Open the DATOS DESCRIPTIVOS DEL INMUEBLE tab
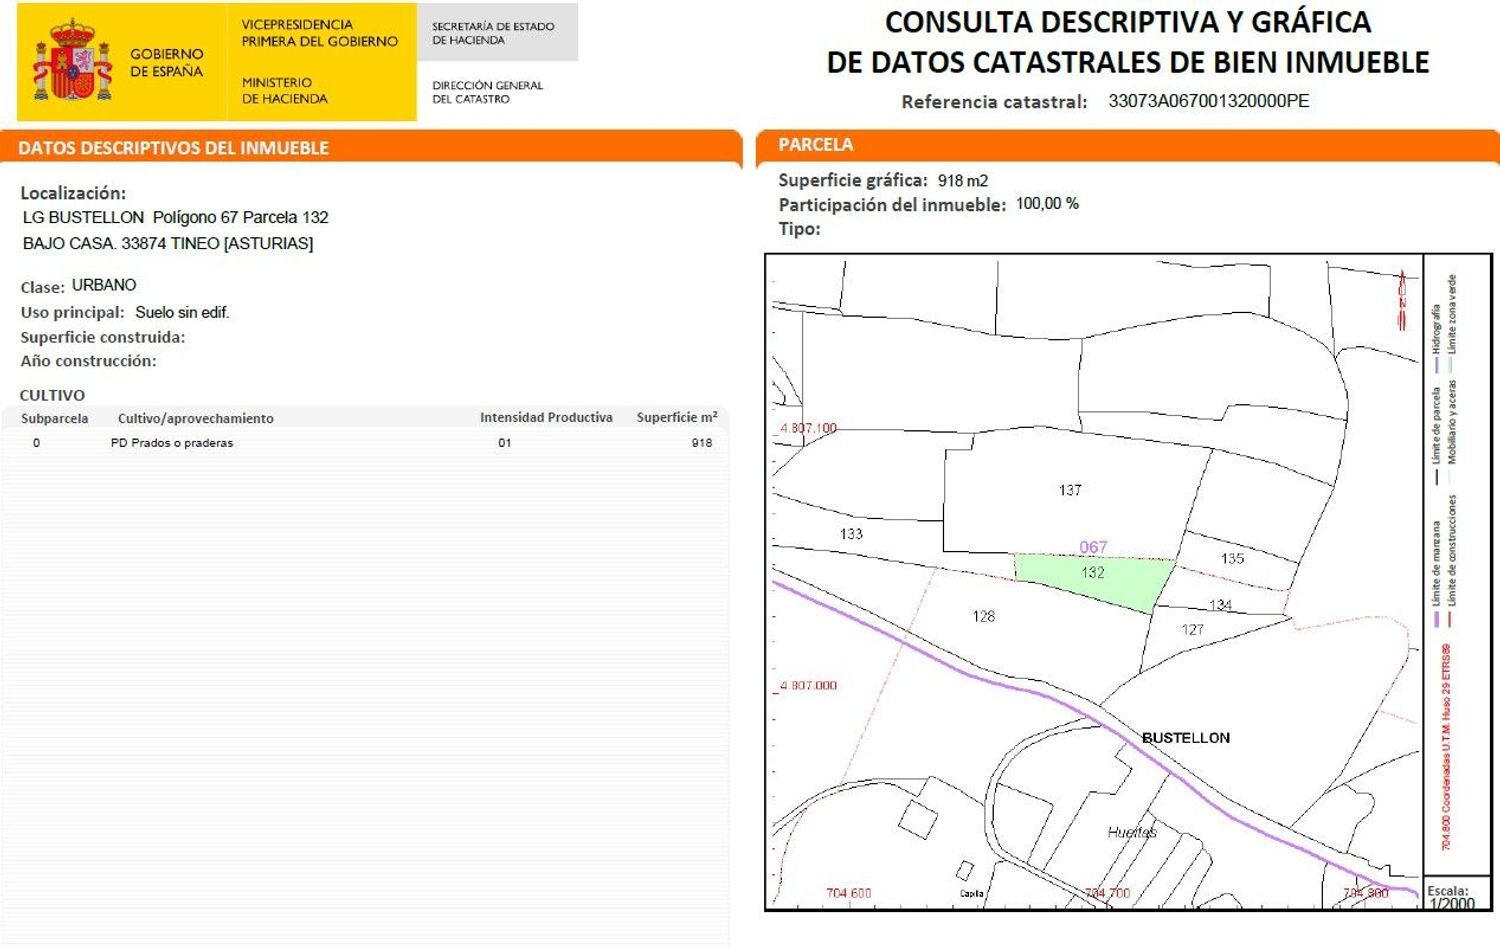The image size is (1500, 947). (172, 147)
